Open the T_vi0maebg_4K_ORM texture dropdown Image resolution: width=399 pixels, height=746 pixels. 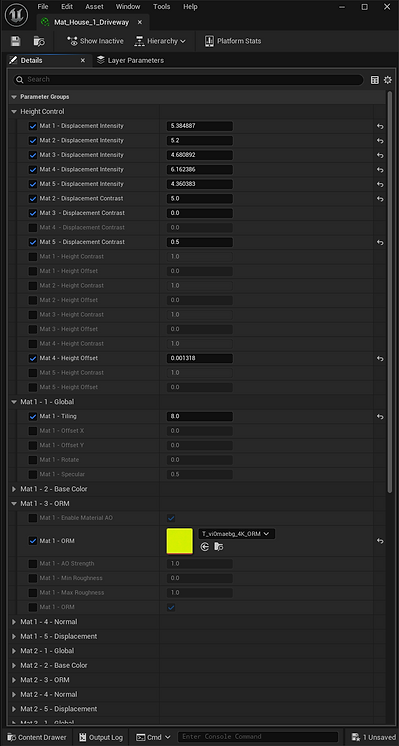point(236,534)
